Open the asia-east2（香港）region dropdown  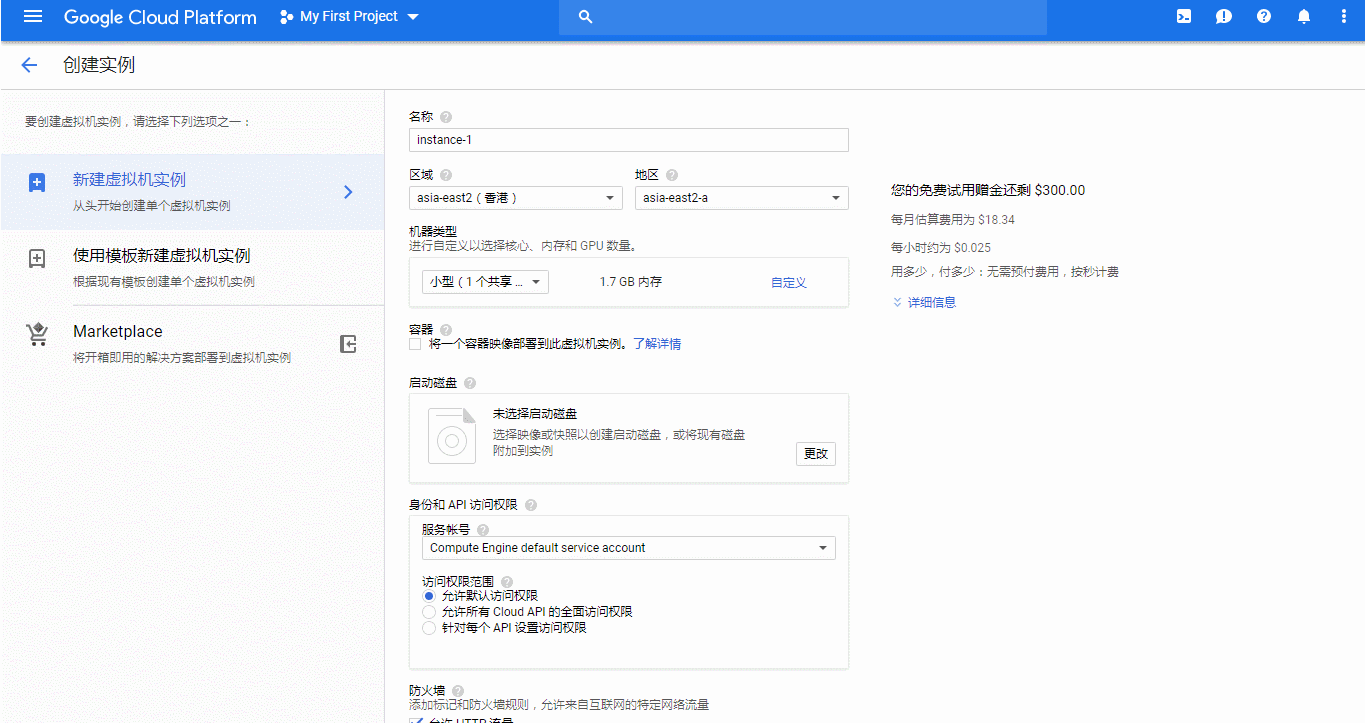click(x=516, y=198)
